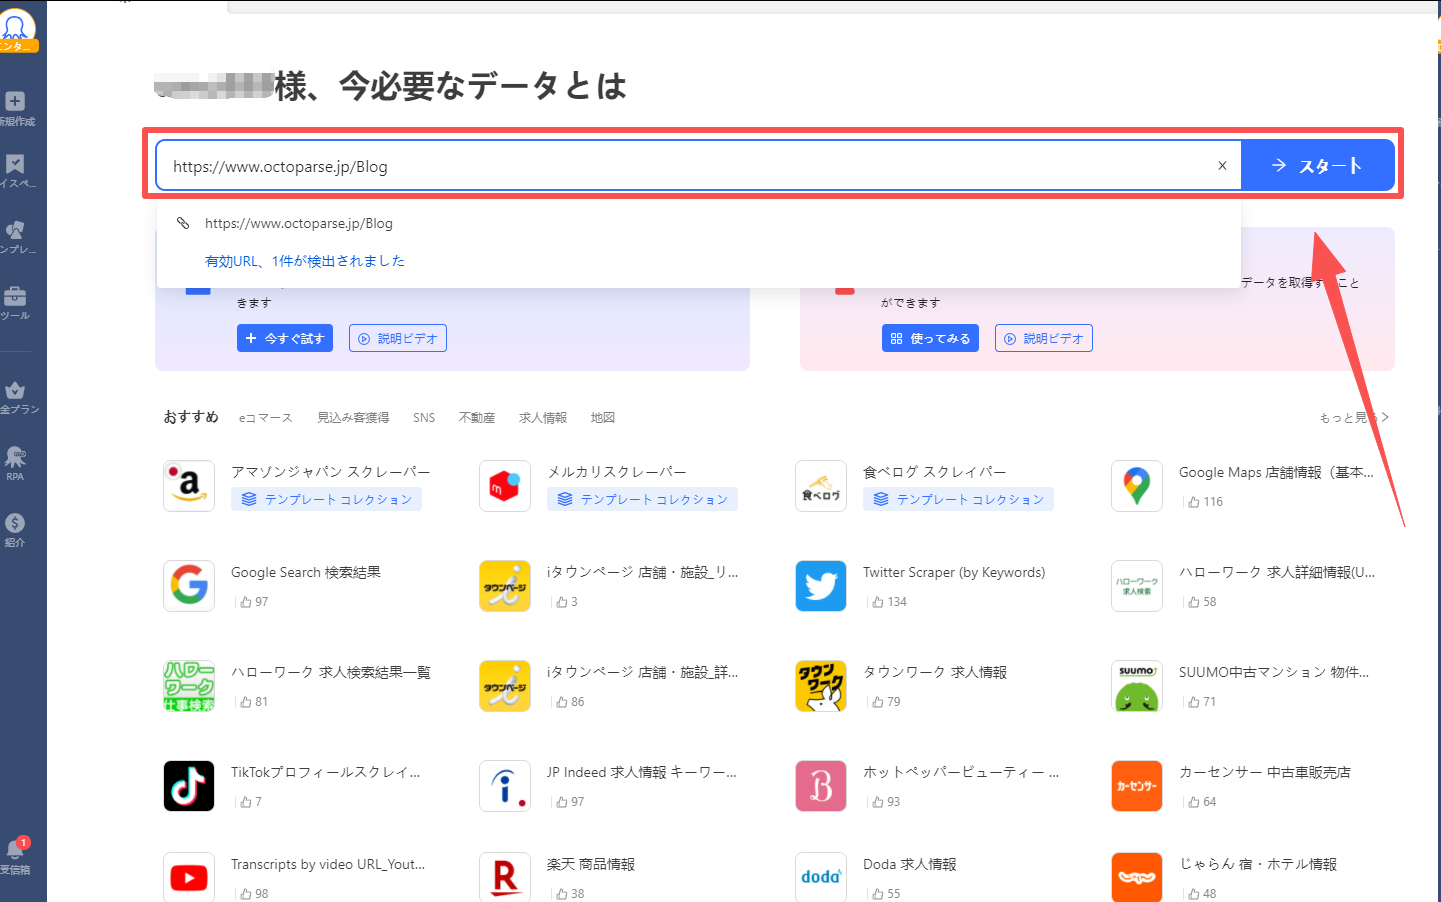Click the 使ってみる button
The image size is (1441, 902).
[929, 337]
